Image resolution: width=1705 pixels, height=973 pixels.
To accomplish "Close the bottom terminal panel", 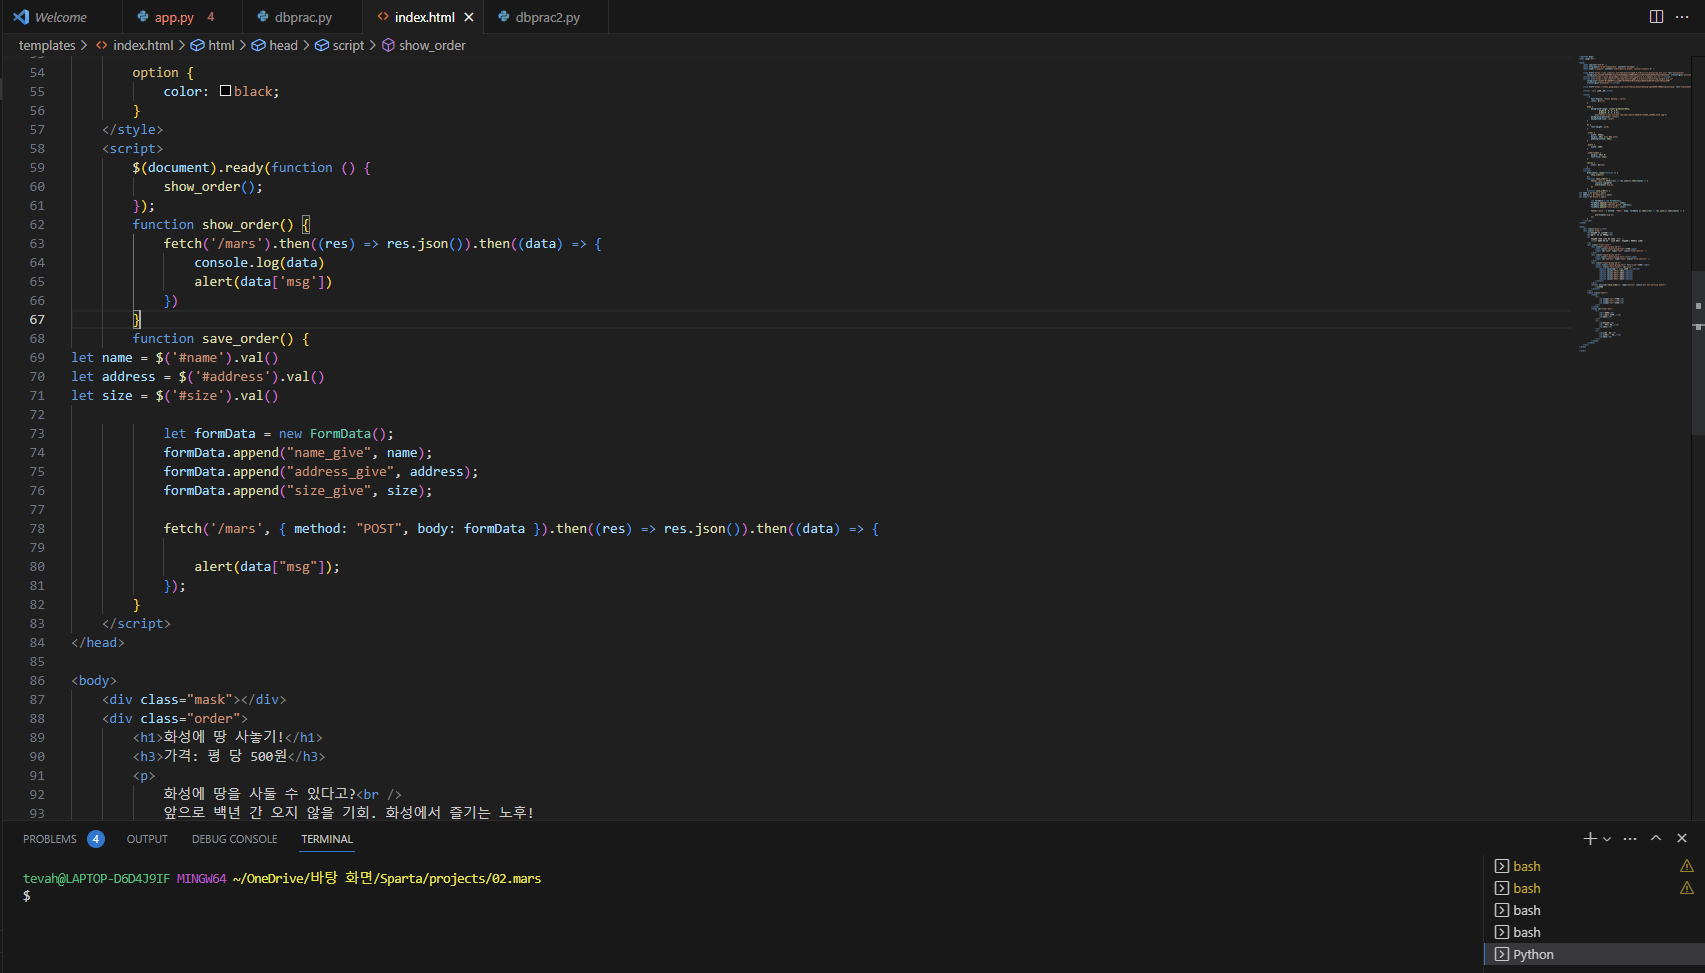I will pos(1682,839).
